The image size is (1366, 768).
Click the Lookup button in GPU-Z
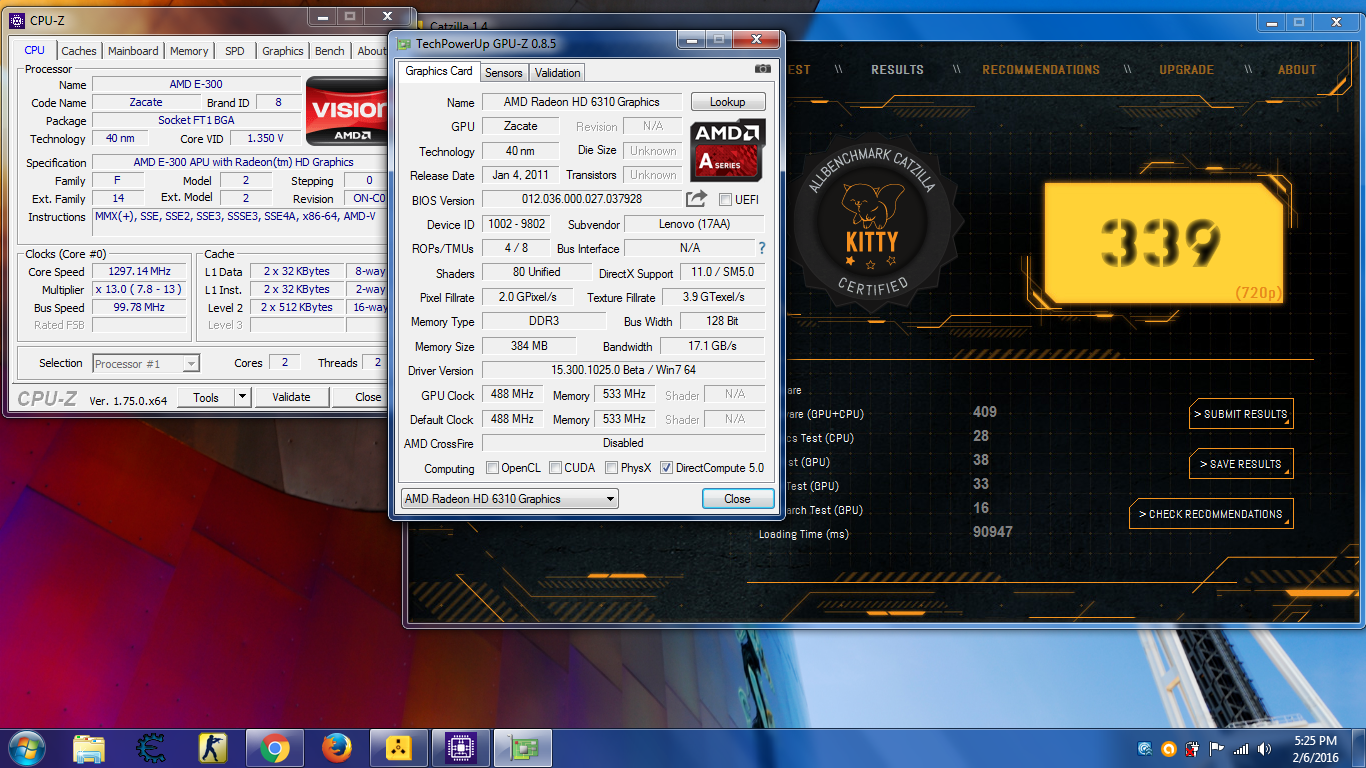pyautogui.click(x=728, y=102)
